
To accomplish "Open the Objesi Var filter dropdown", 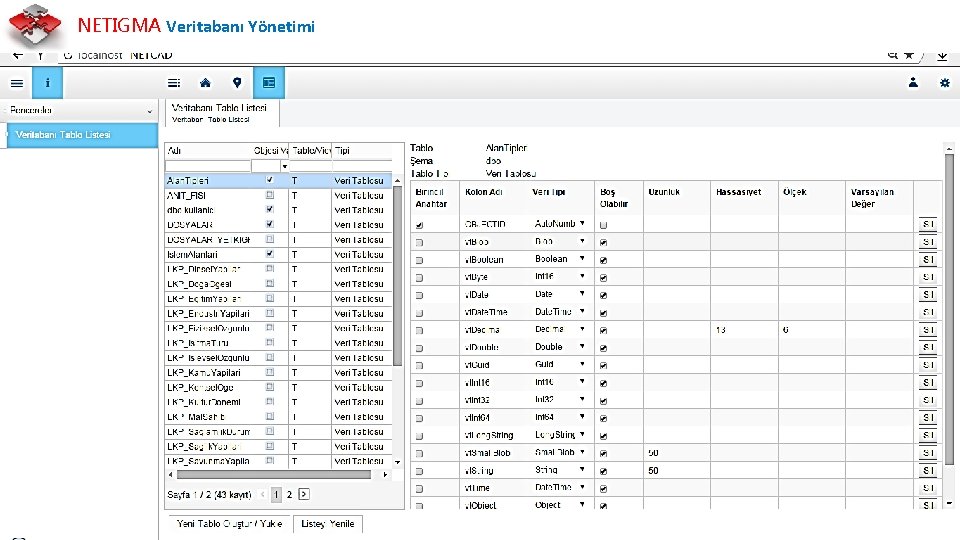I will pos(285,167).
